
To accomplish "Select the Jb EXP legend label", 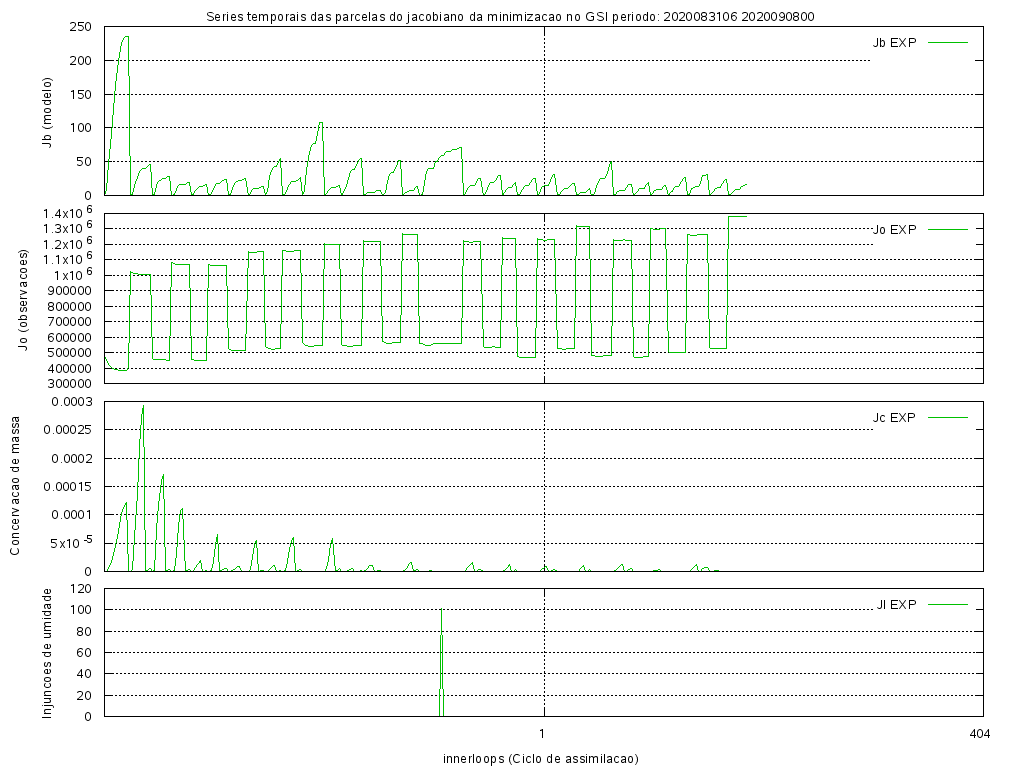I will [x=894, y=42].
